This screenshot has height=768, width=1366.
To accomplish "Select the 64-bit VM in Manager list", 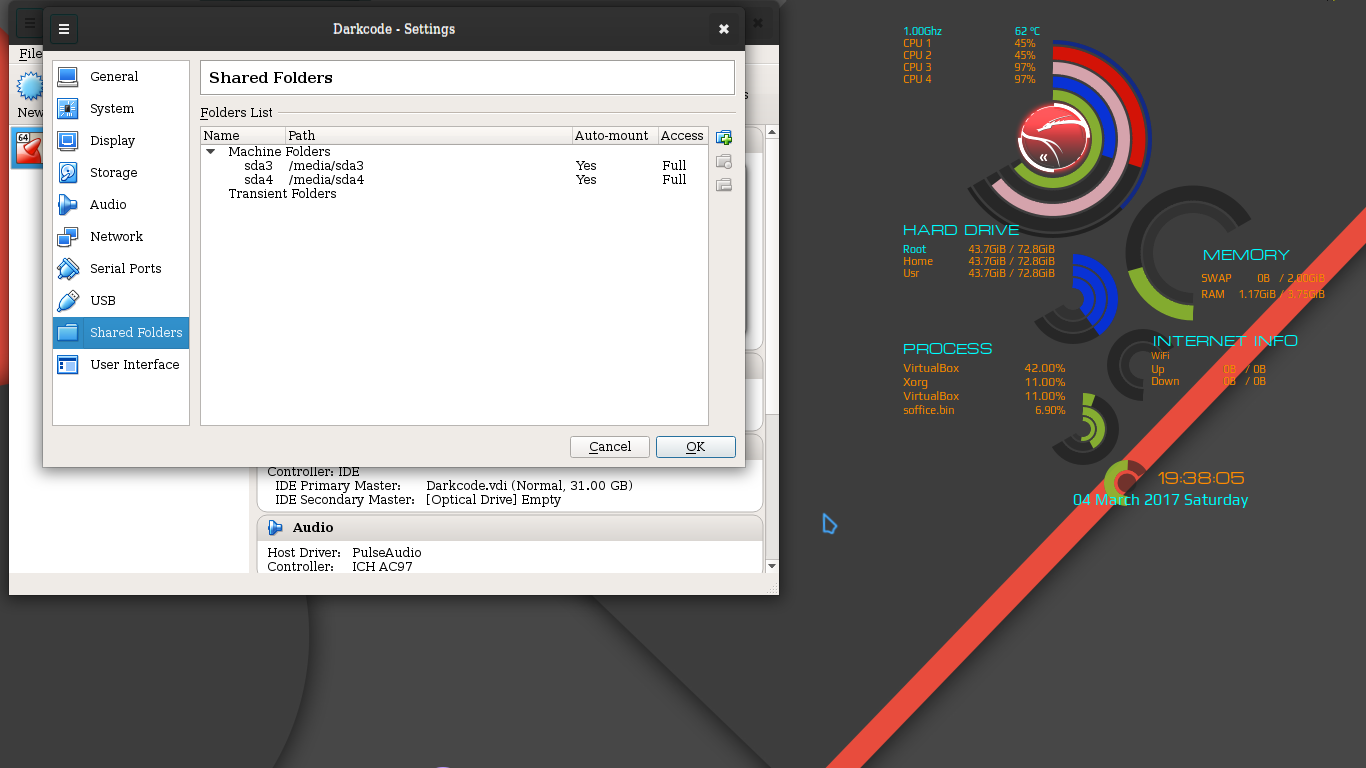I will [x=27, y=147].
